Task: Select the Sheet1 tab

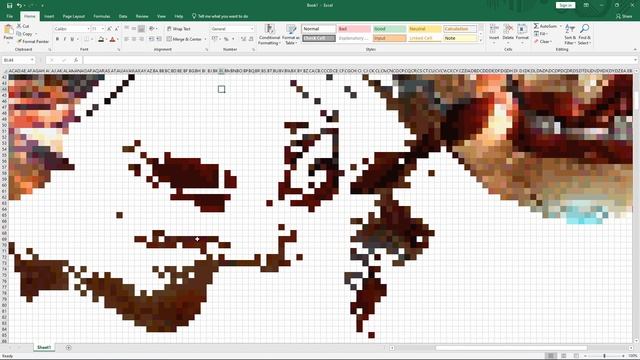Action: (x=44, y=347)
